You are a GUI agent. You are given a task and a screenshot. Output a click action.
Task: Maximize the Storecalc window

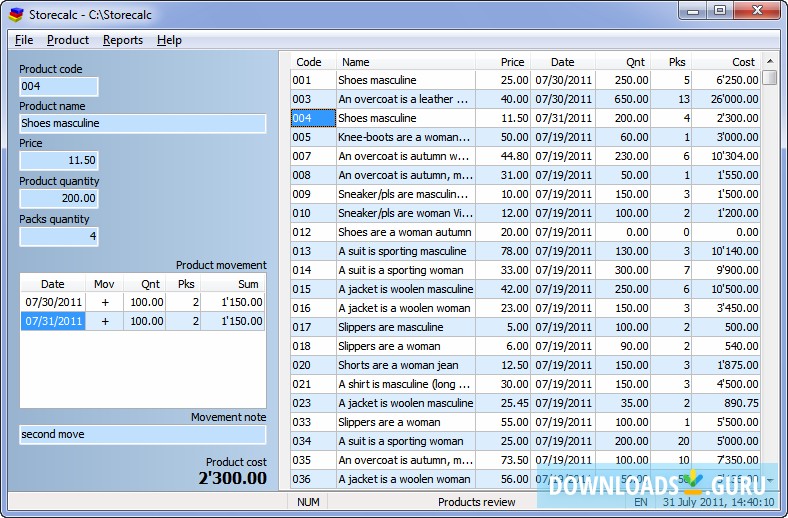[720, 11]
